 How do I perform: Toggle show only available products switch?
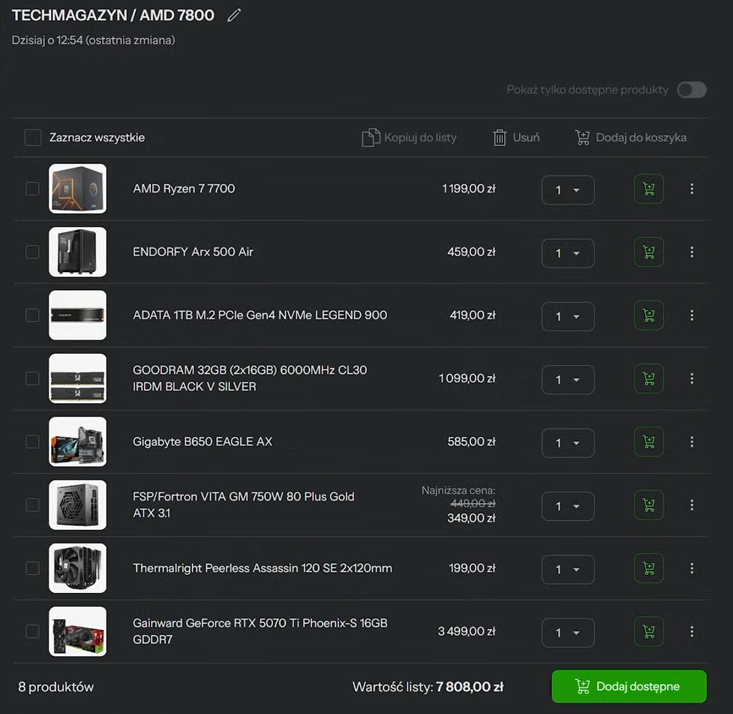pyautogui.click(x=691, y=90)
